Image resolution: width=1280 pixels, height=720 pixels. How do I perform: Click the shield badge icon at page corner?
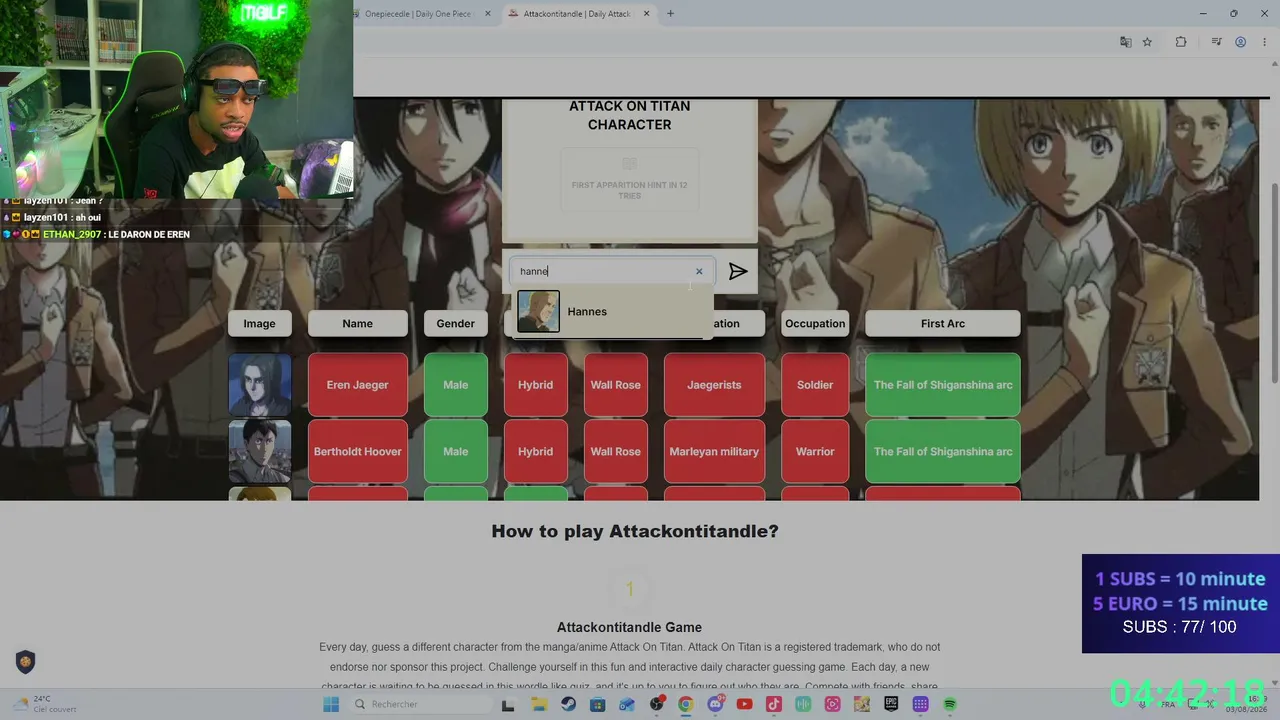(25, 662)
